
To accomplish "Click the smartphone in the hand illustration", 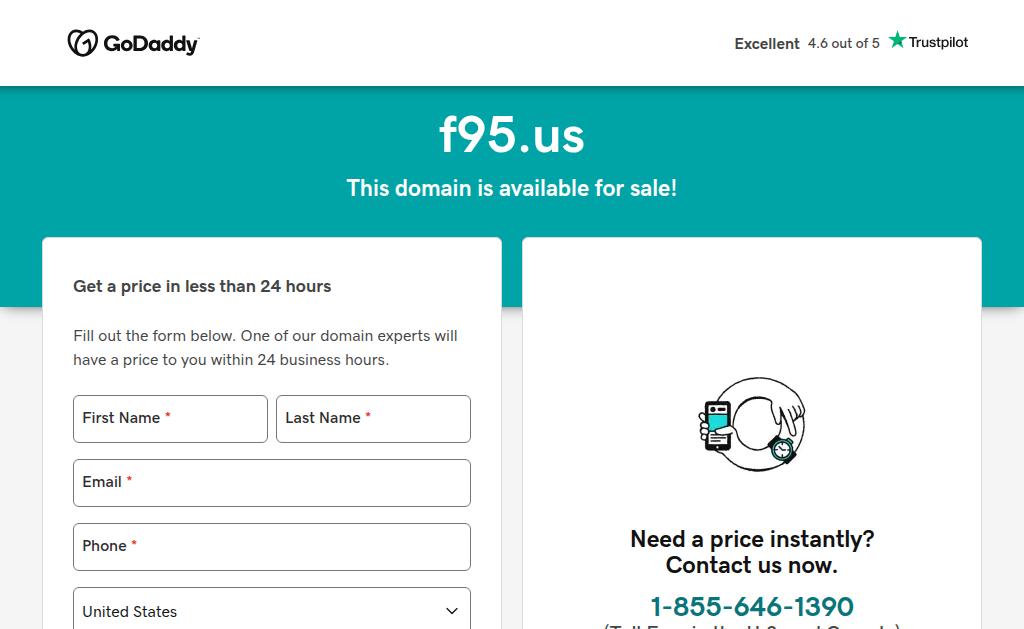I will tap(717, 424).
